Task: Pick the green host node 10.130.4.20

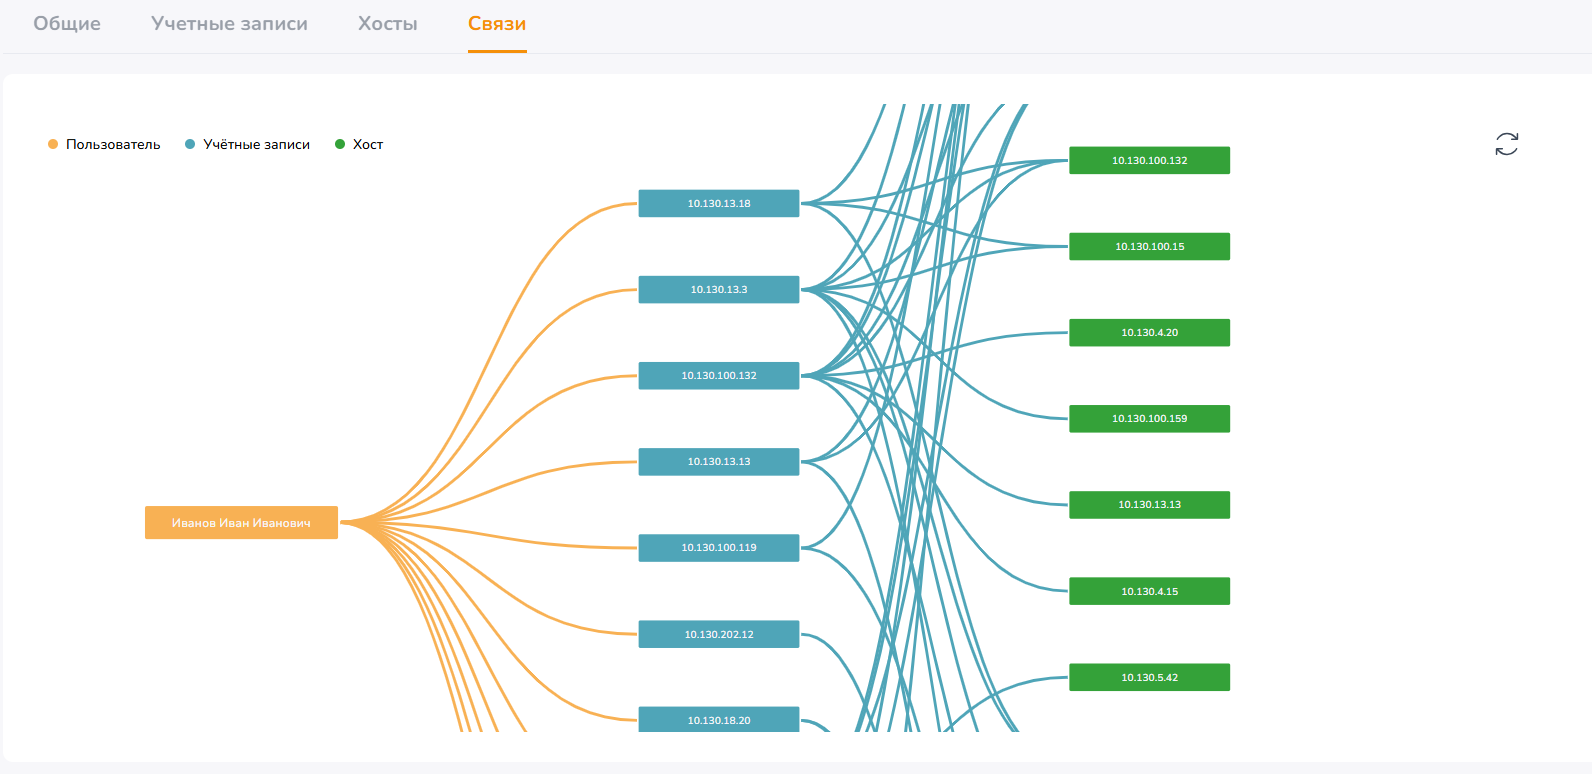Action: click(x=1149, y=332)
